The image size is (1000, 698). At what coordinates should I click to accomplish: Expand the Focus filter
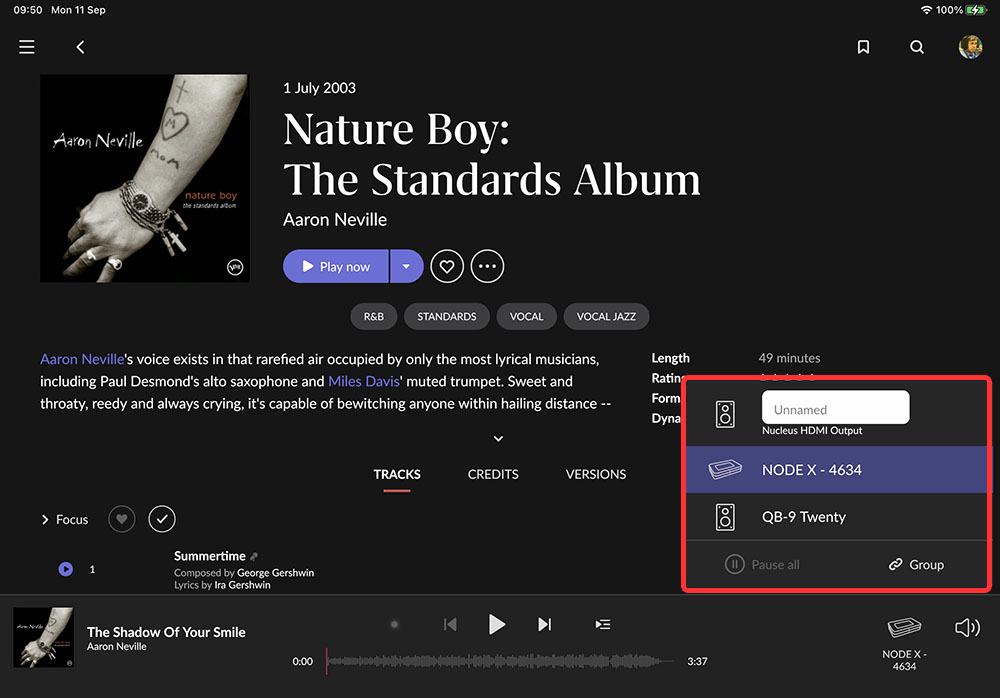[65, 520]
